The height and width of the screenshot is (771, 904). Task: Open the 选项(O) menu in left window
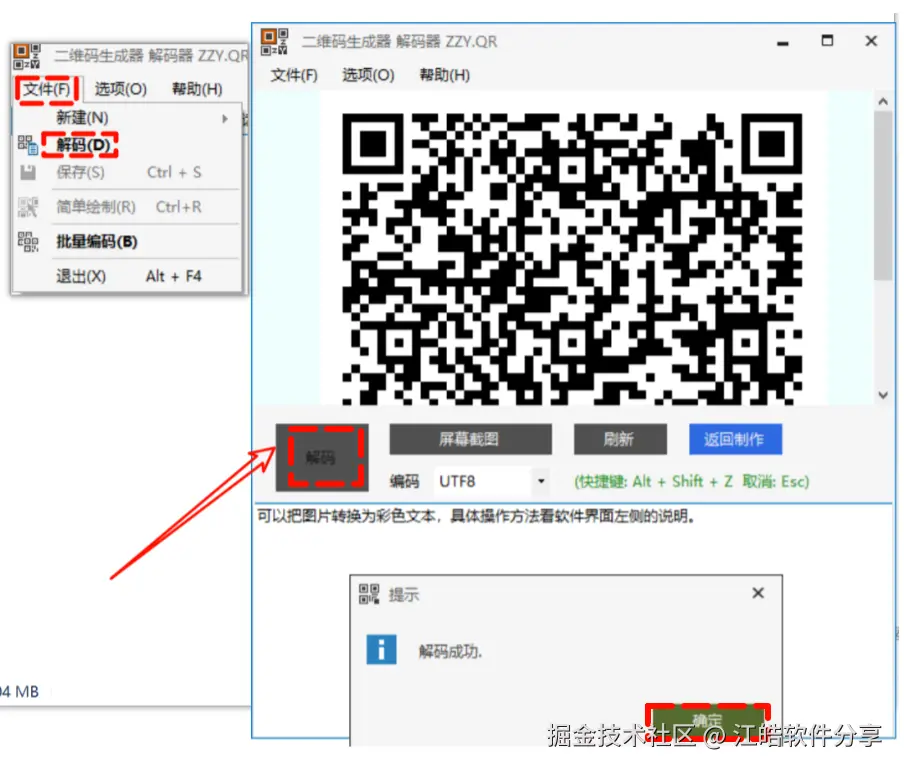(x=120, y=89)
